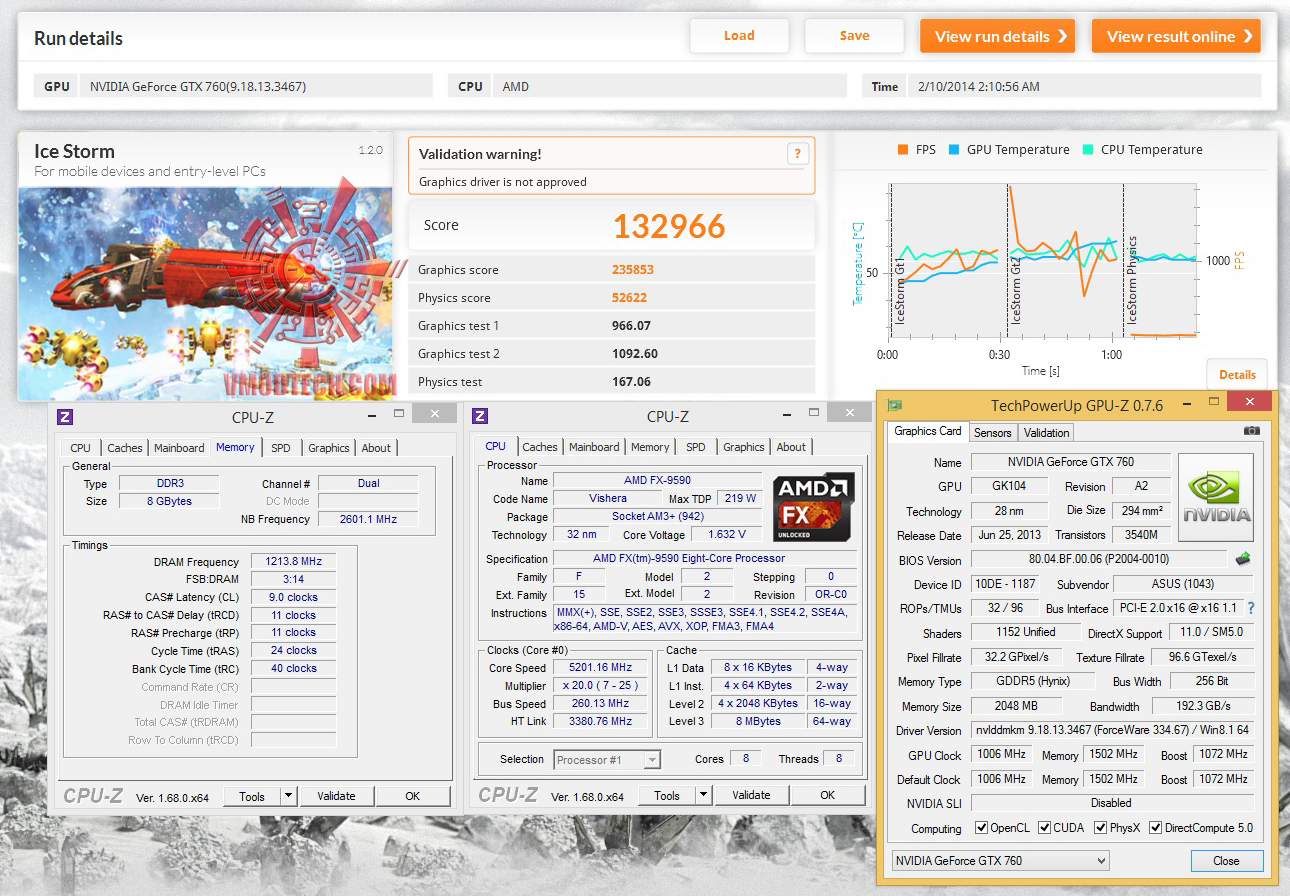Click the Close button in GPU-Z
Viewport: 1290px width, 896px height.
coord(1227,860)
